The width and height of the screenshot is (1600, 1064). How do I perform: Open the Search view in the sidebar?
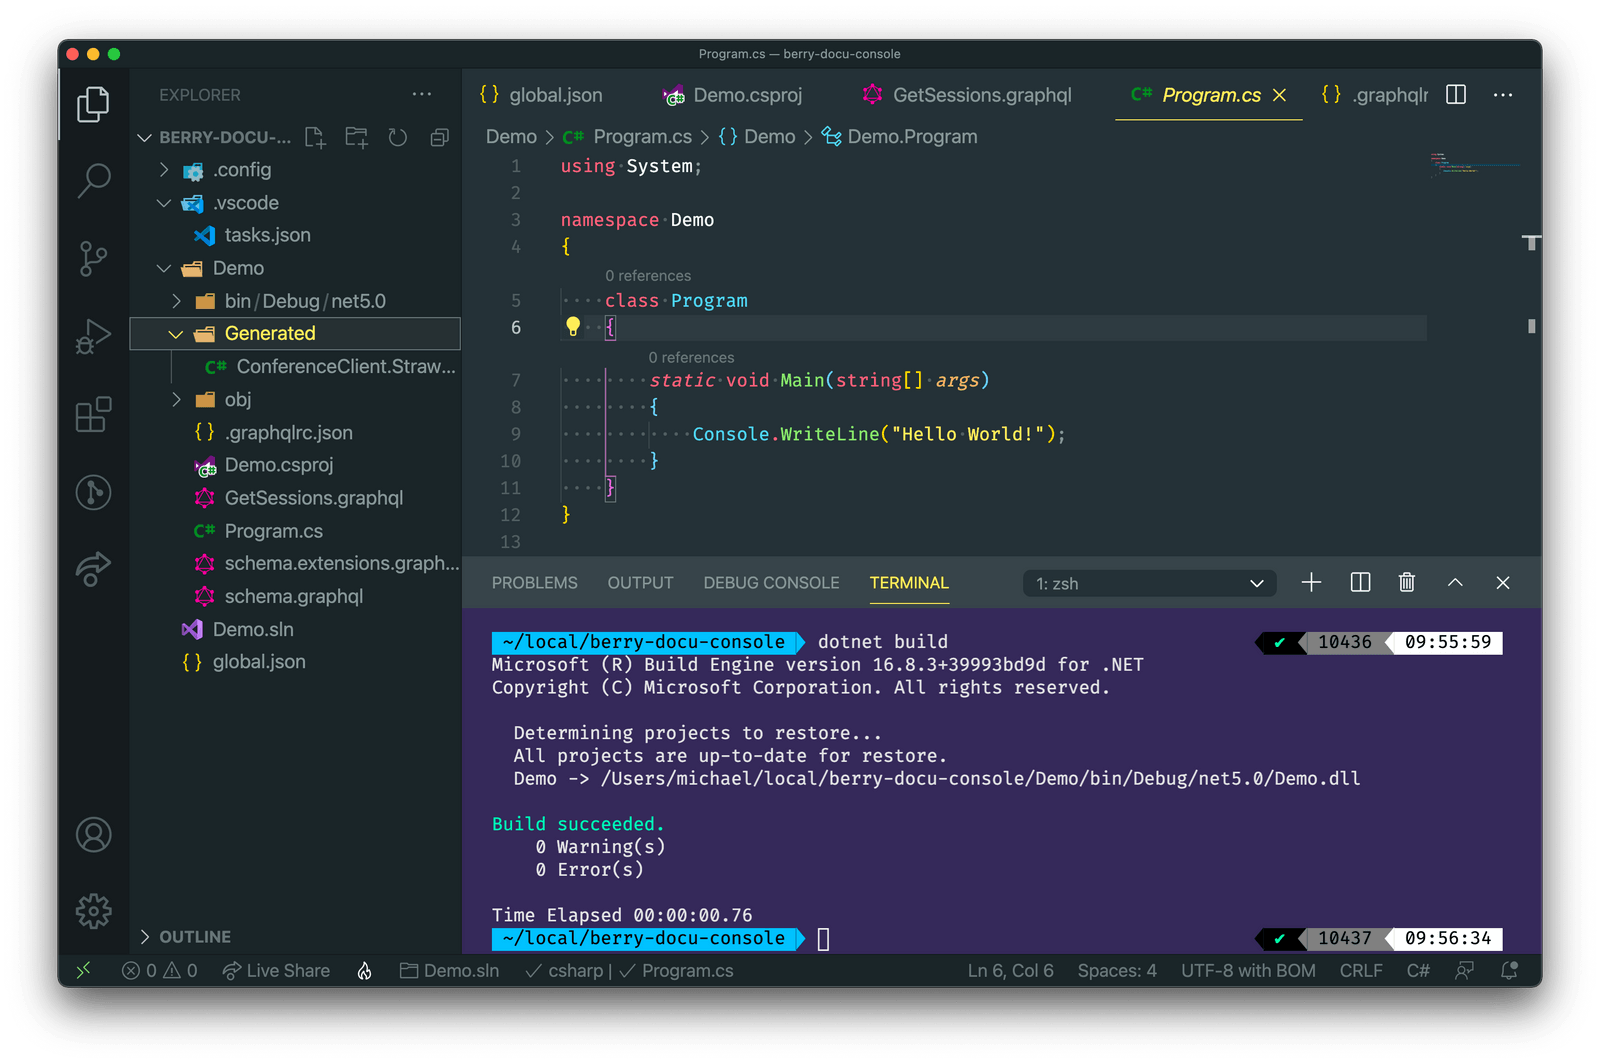pos(93,180)
